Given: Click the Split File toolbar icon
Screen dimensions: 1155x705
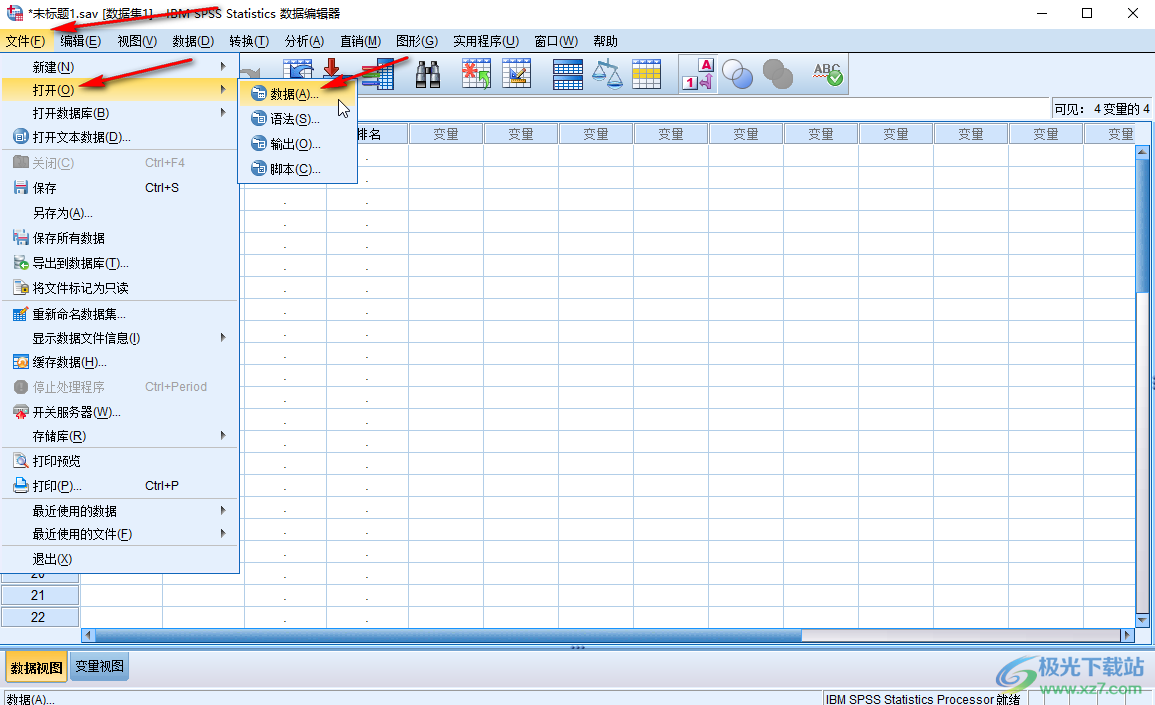Looking at the screenshot, I should 568,74.
